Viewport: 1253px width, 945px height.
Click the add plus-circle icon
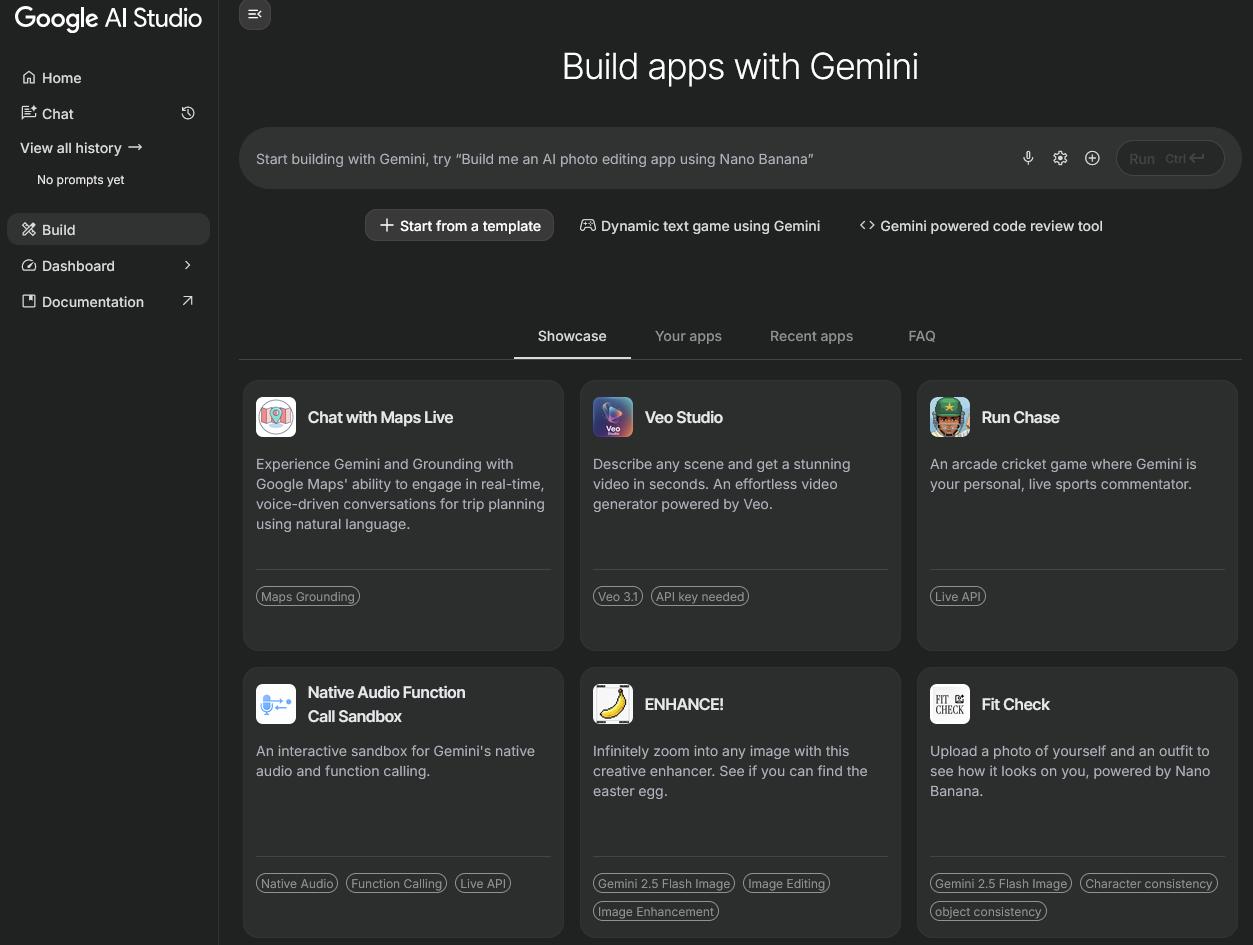coord(1092,158)
